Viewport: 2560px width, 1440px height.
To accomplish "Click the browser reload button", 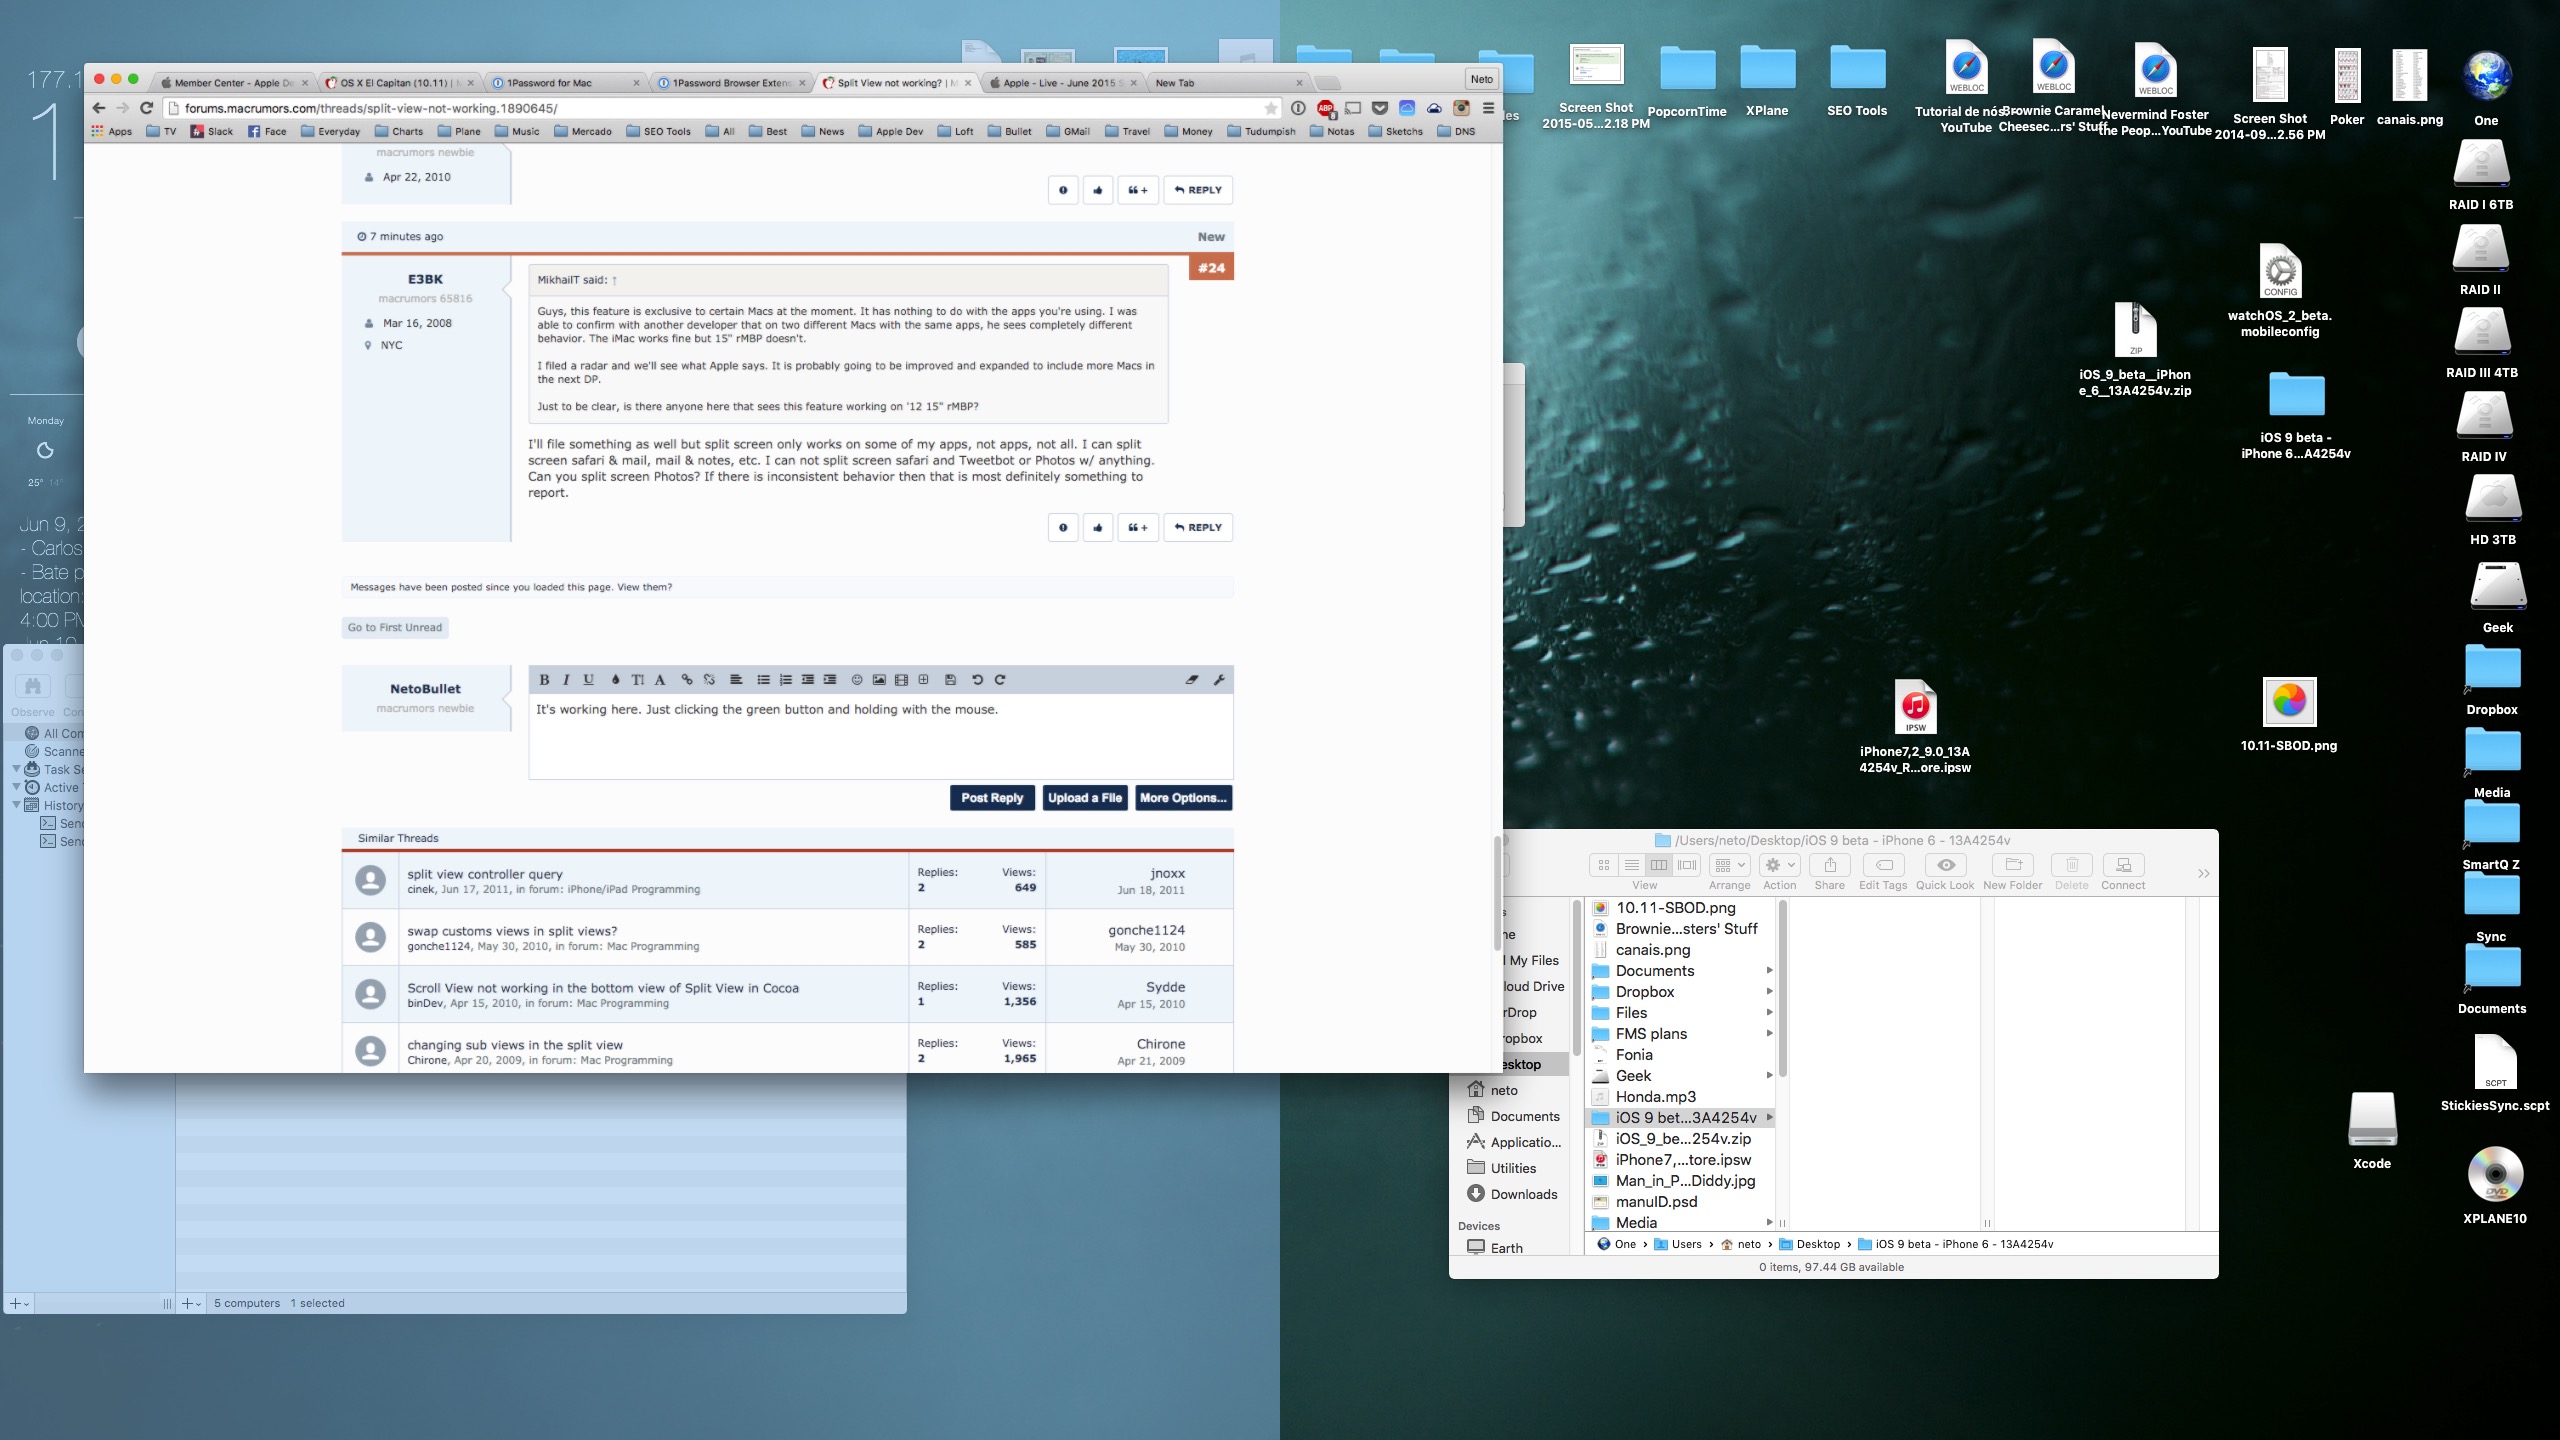I will pos(146,108).
